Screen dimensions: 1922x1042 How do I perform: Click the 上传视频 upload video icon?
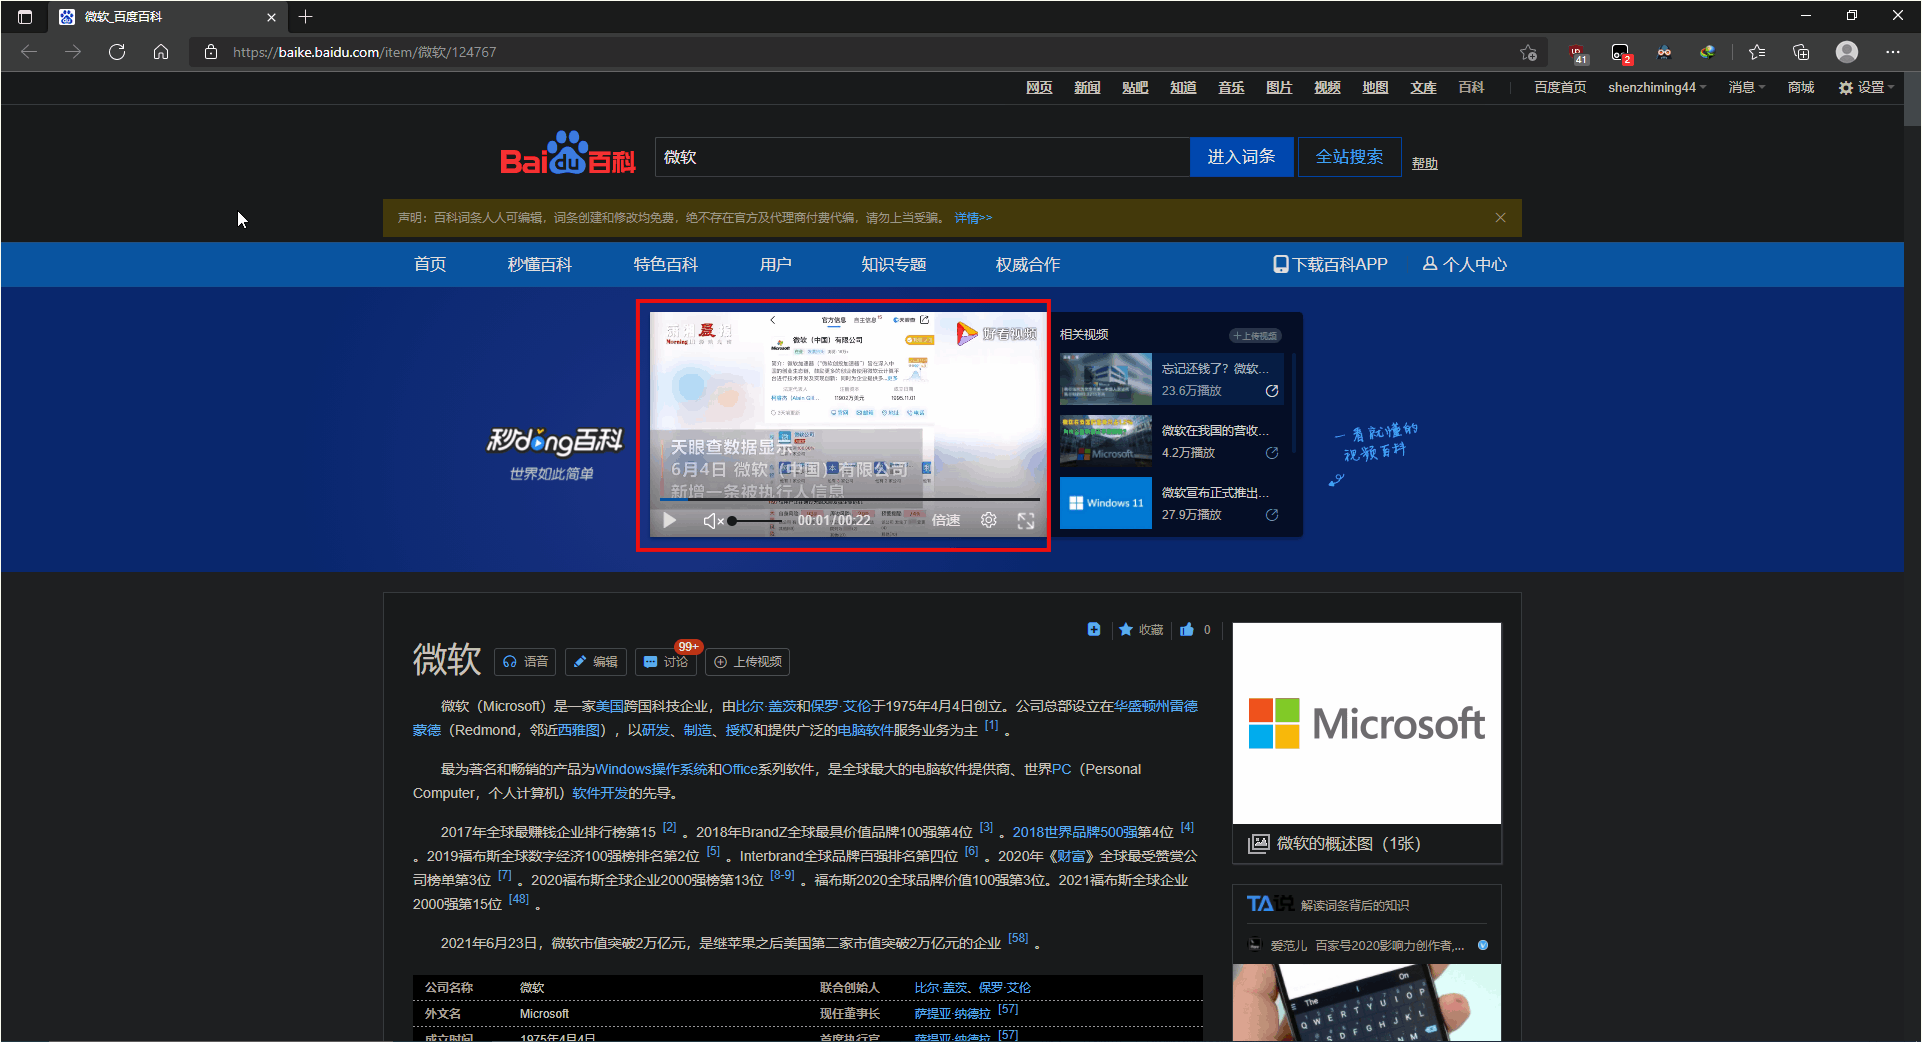coord(747,661)
